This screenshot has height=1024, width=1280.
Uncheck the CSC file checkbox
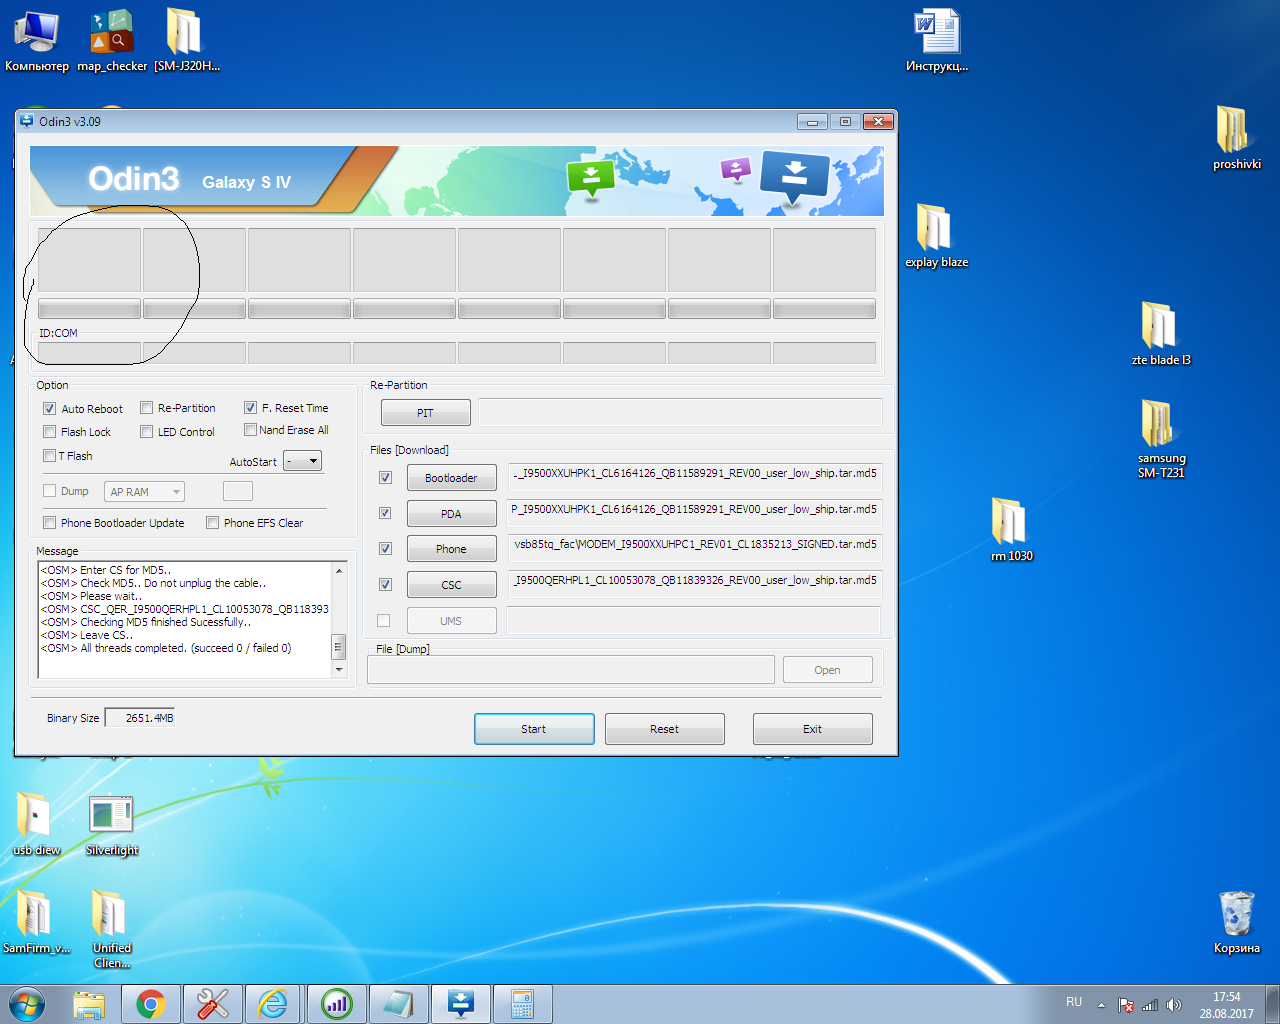pos(385,585)
